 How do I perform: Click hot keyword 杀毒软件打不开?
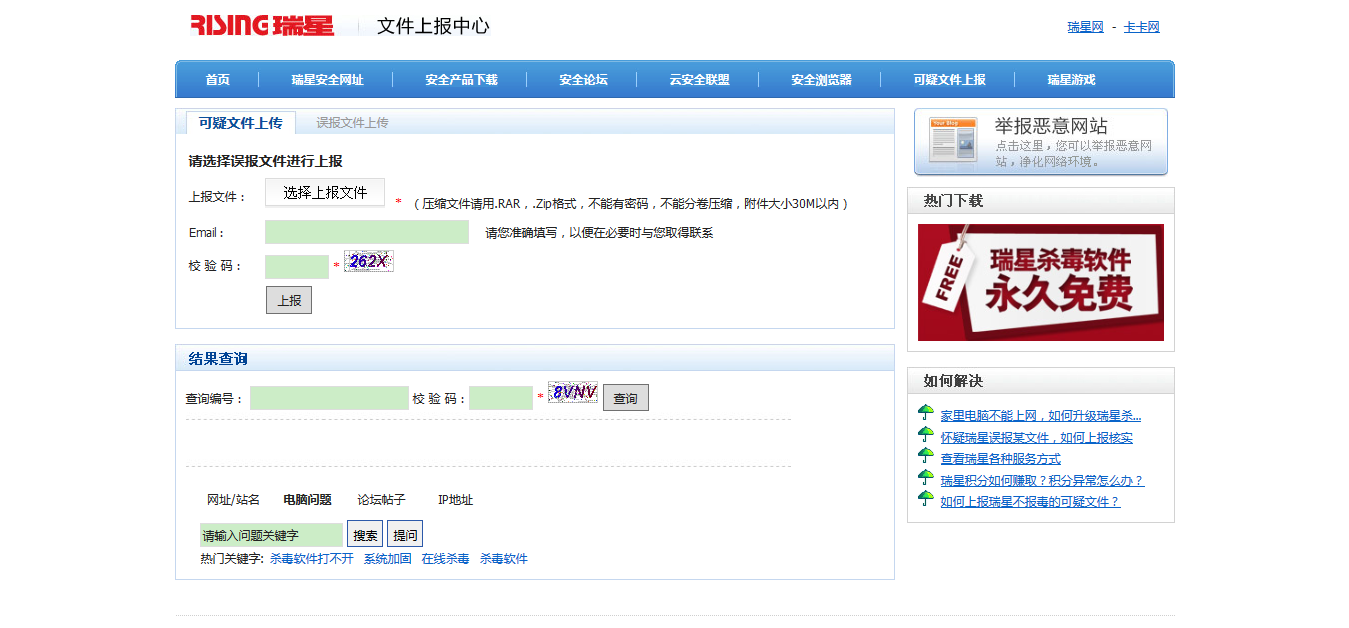pos(312,559)
